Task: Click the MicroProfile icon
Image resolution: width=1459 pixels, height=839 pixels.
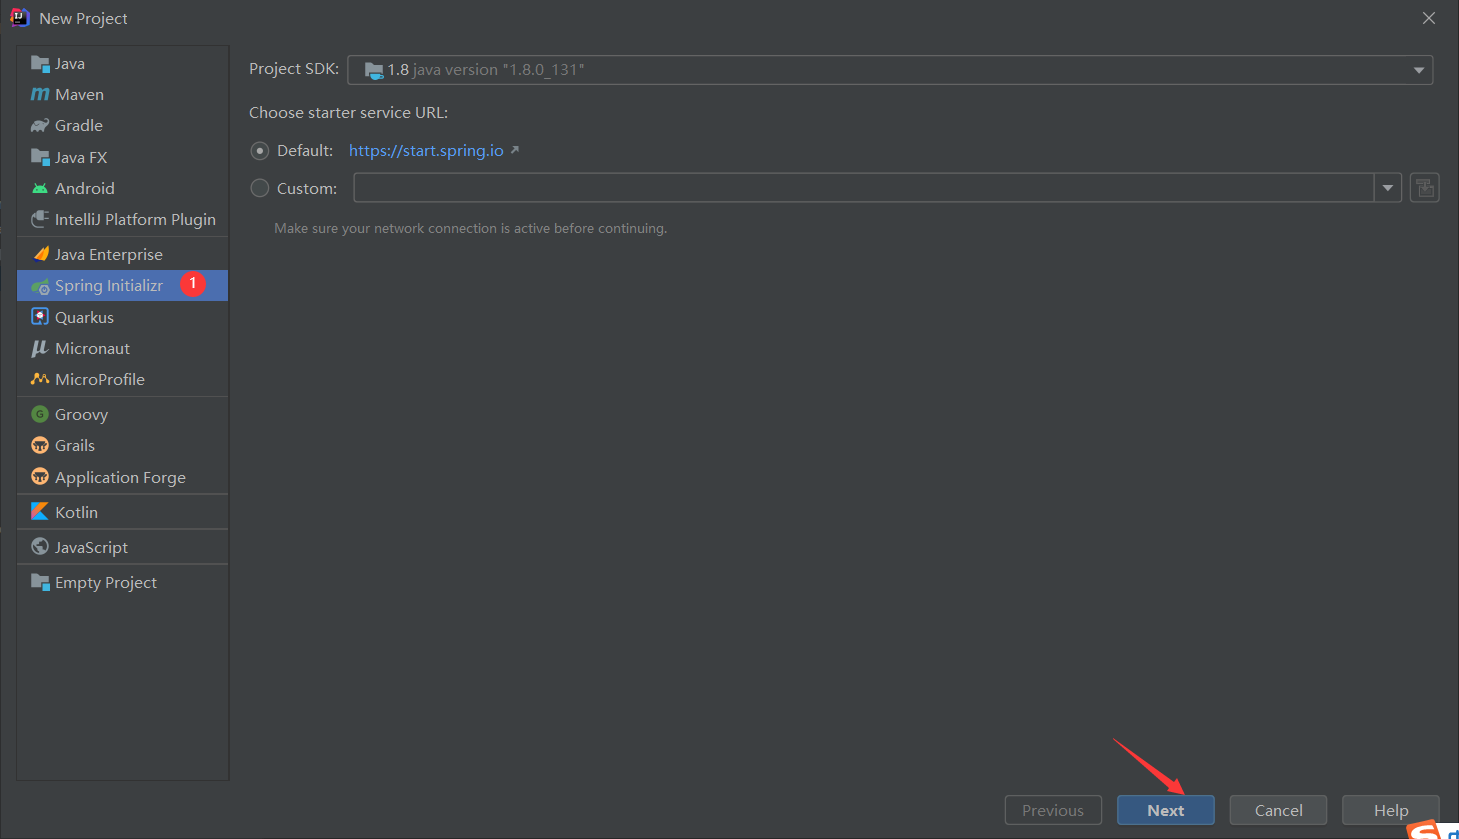Action: click(40, 379)
